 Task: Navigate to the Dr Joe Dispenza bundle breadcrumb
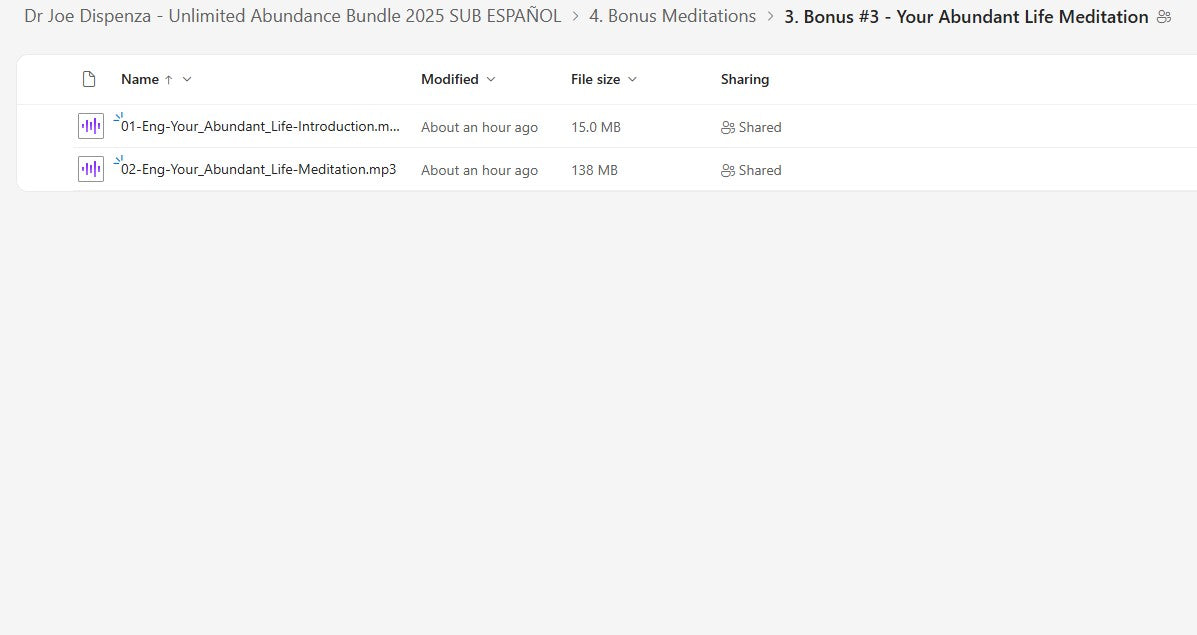tap(292, 16)
